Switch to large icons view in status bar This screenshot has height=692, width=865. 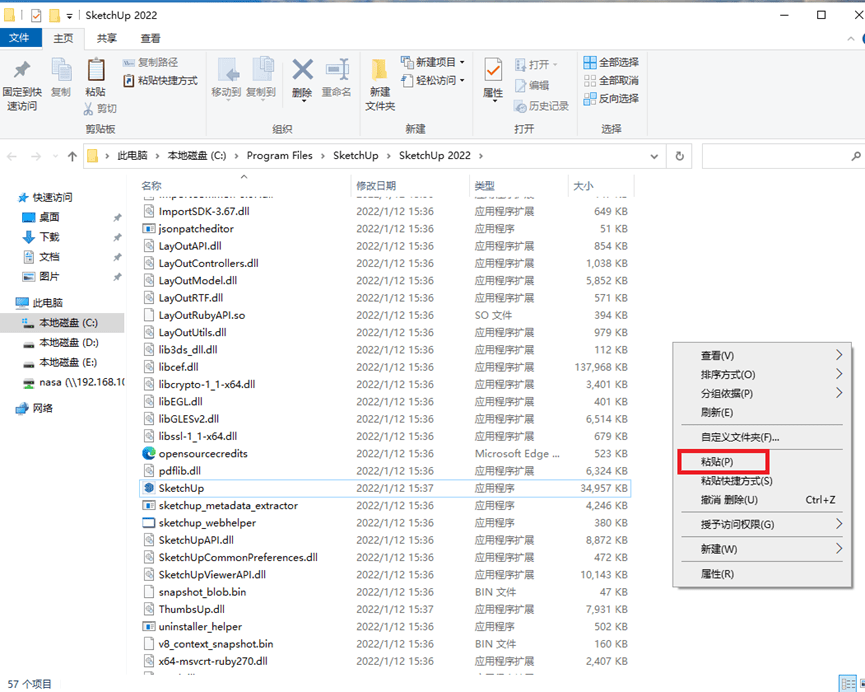coord(861,683)
